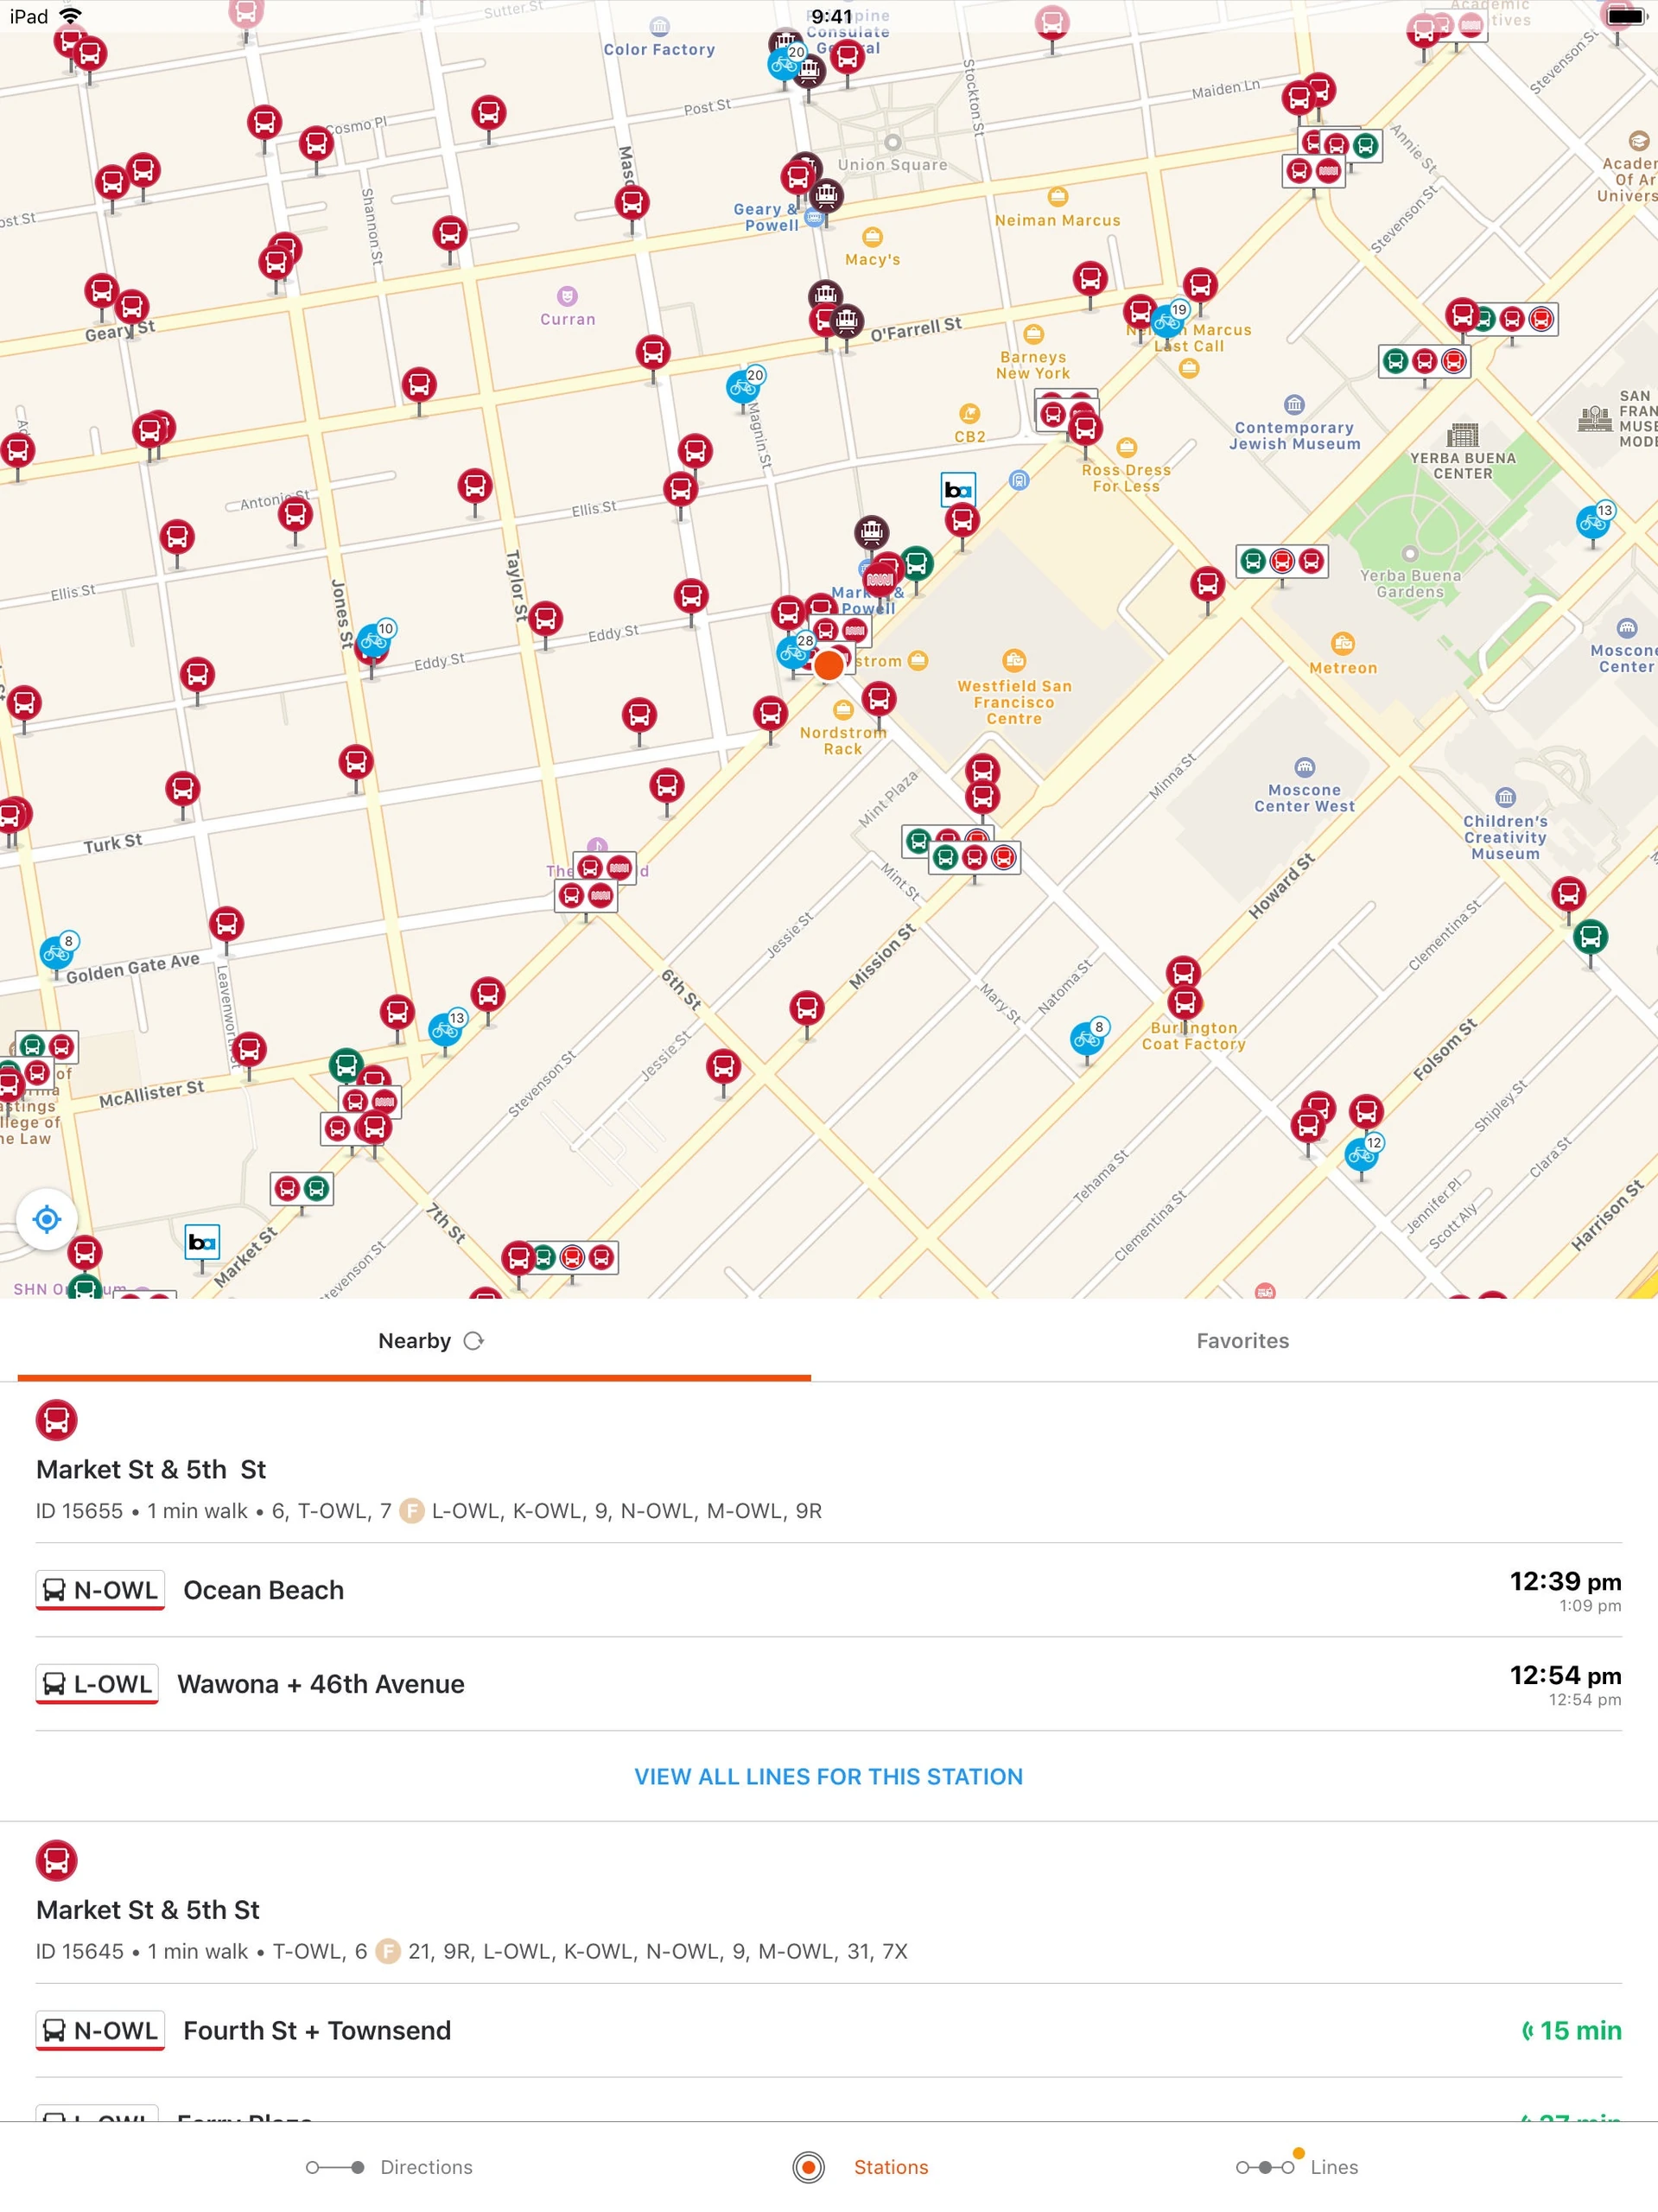Tap bike share marker 13 near Yerba Buena

[1594, 520]
